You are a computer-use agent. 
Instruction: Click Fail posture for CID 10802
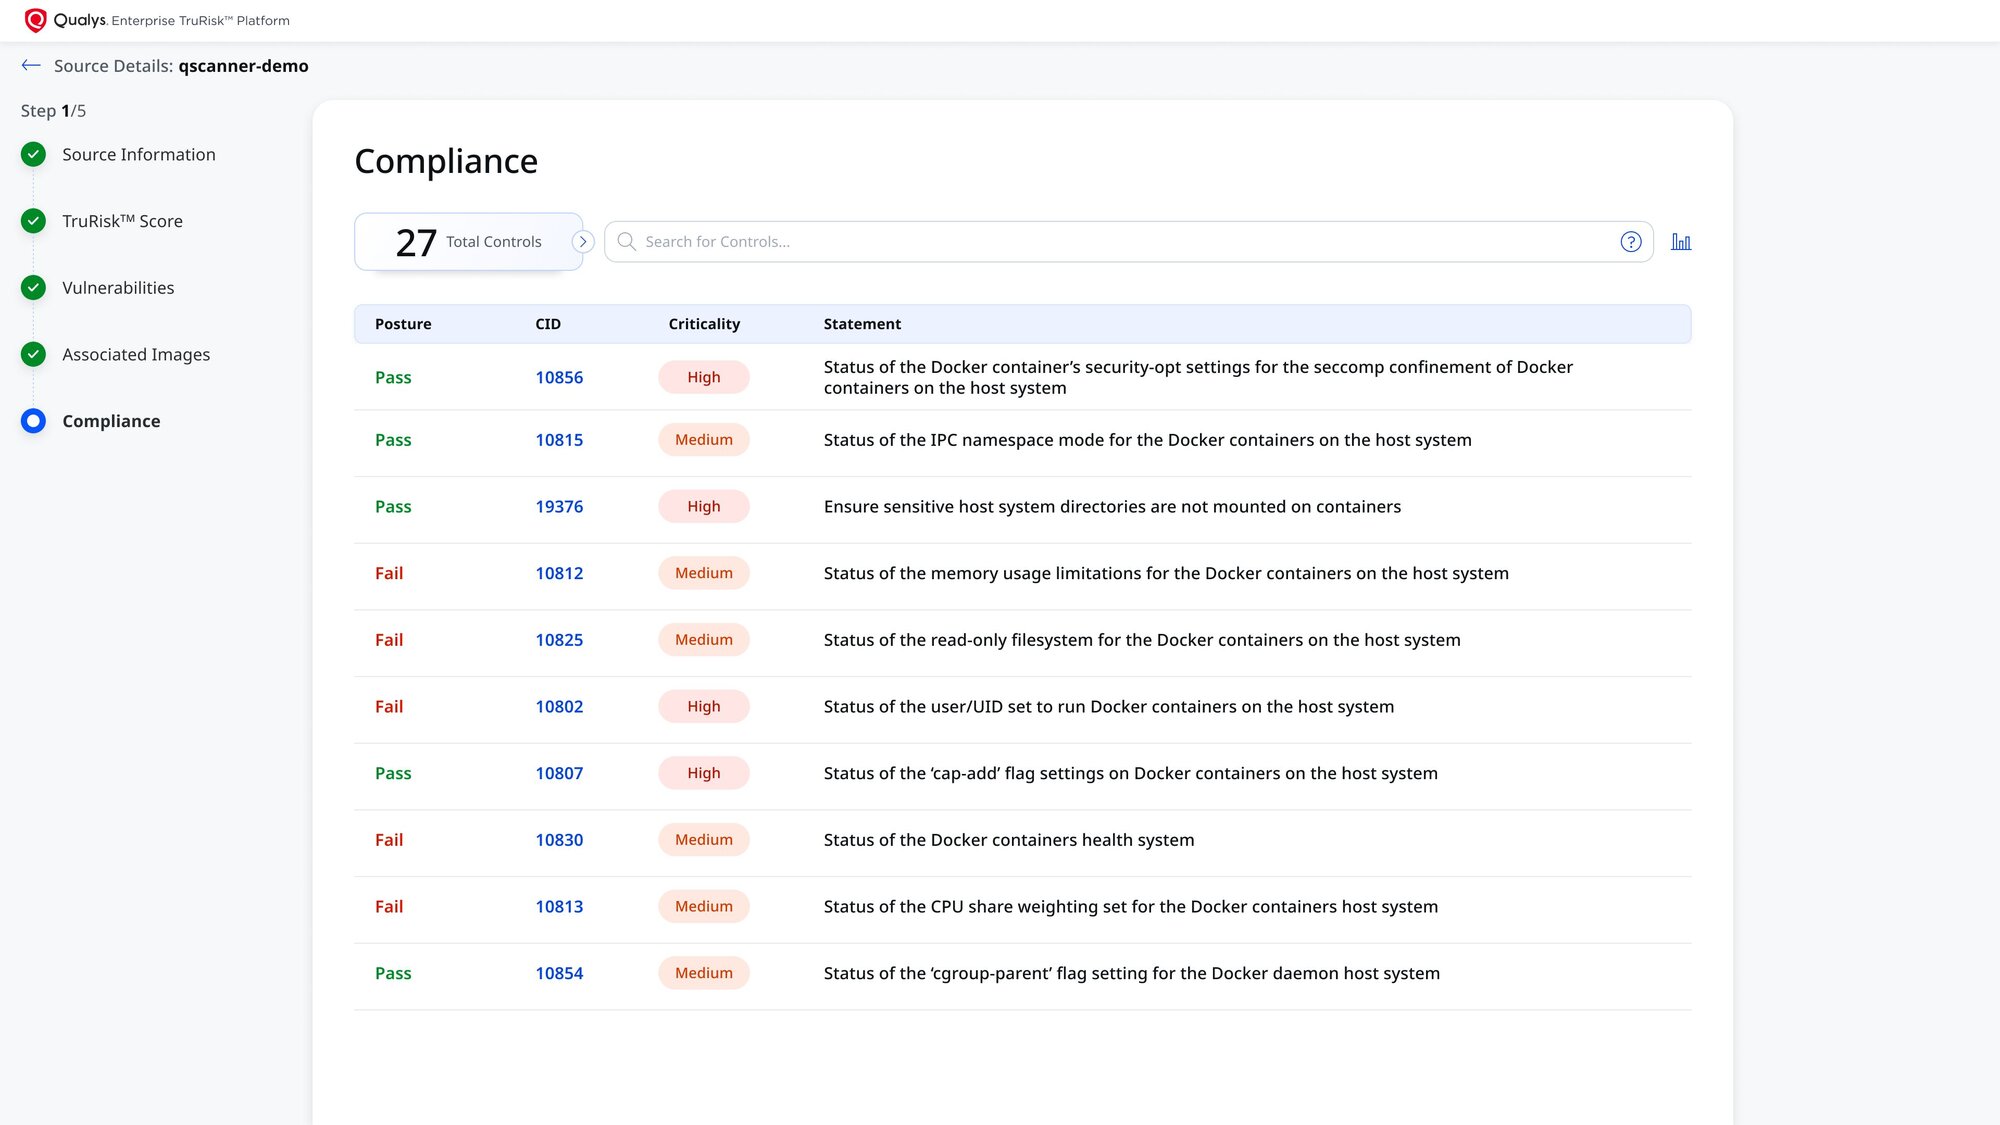(x=389, y=707)
